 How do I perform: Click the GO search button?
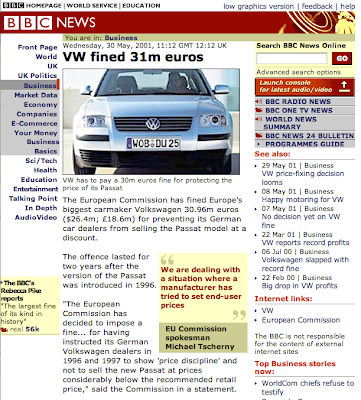click(x=342, y=58)
